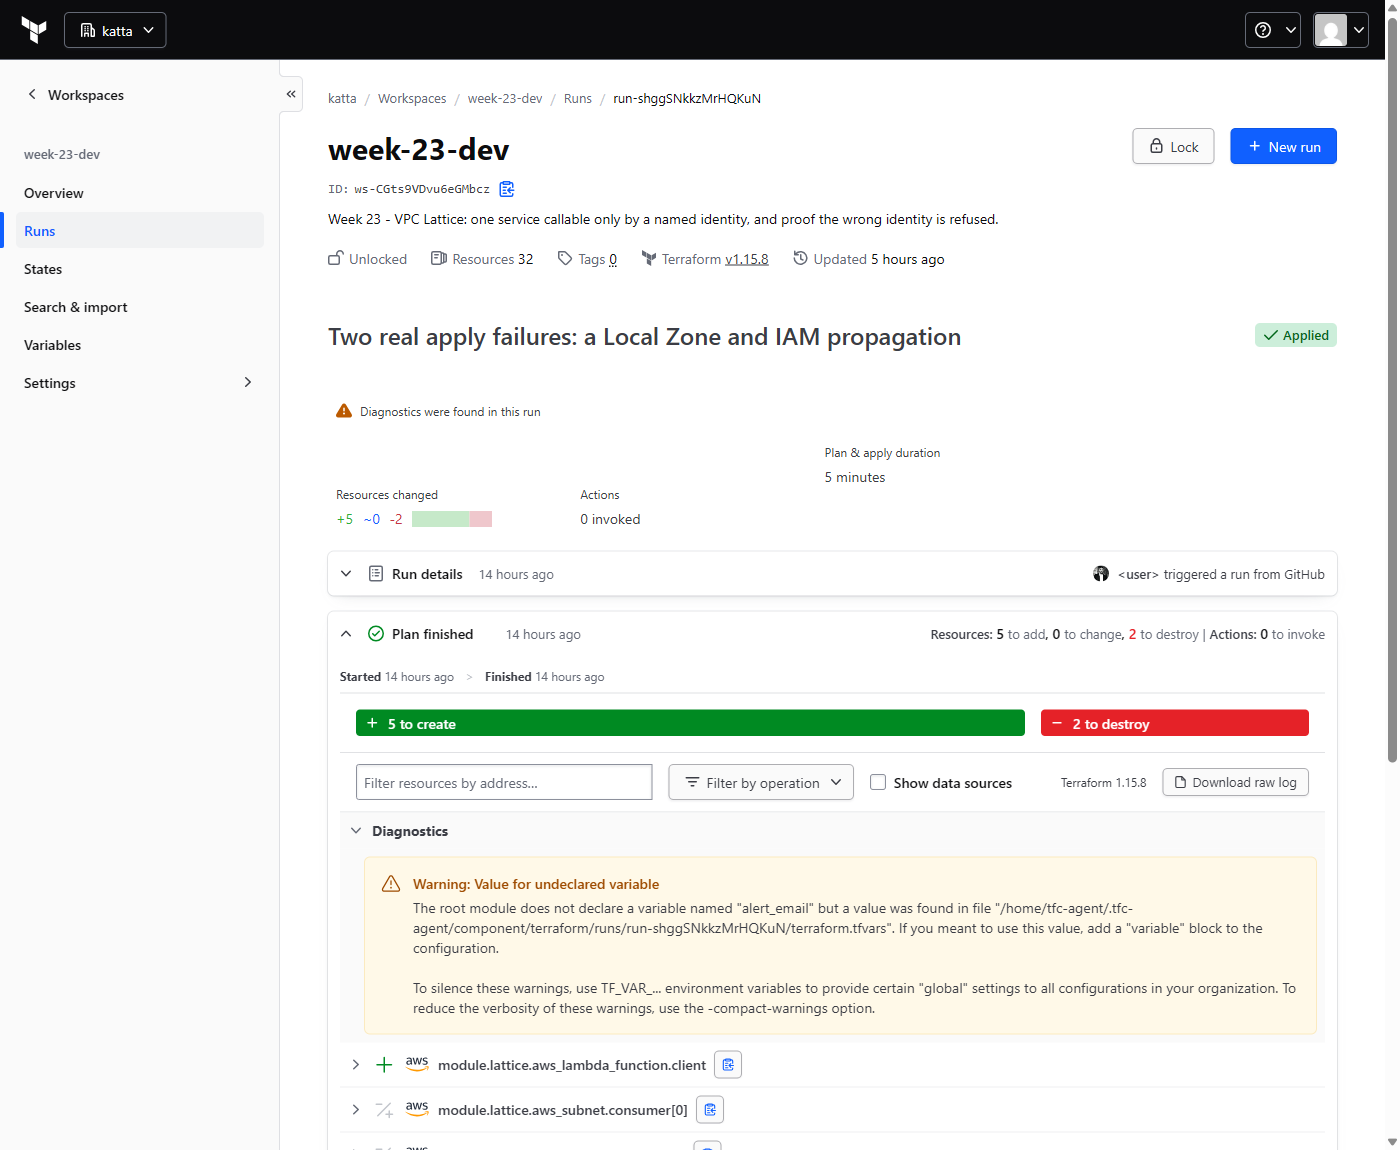This screenshot has height=1150, width=1400.
Task: Toggle the Show data sources checkbox
Action: (x=878, y=782)
